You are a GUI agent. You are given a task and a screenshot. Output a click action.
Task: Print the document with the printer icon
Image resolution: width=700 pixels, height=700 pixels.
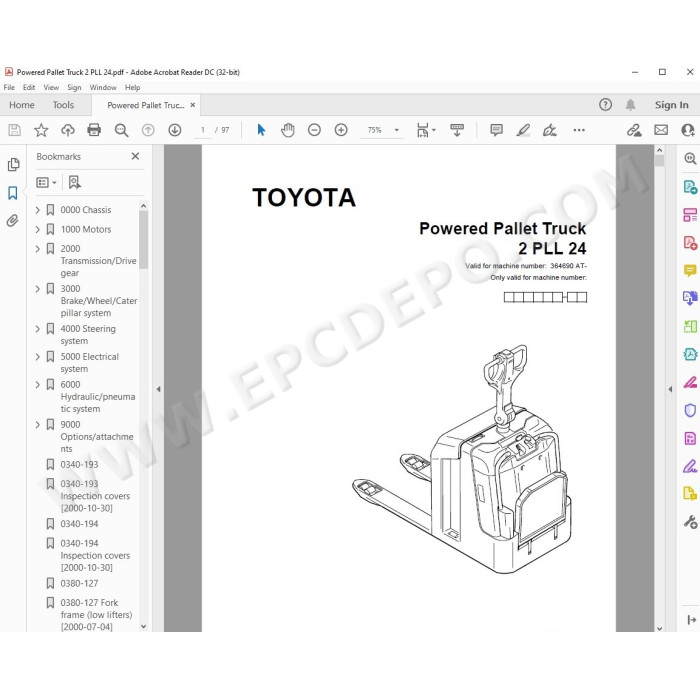[94, 130]
